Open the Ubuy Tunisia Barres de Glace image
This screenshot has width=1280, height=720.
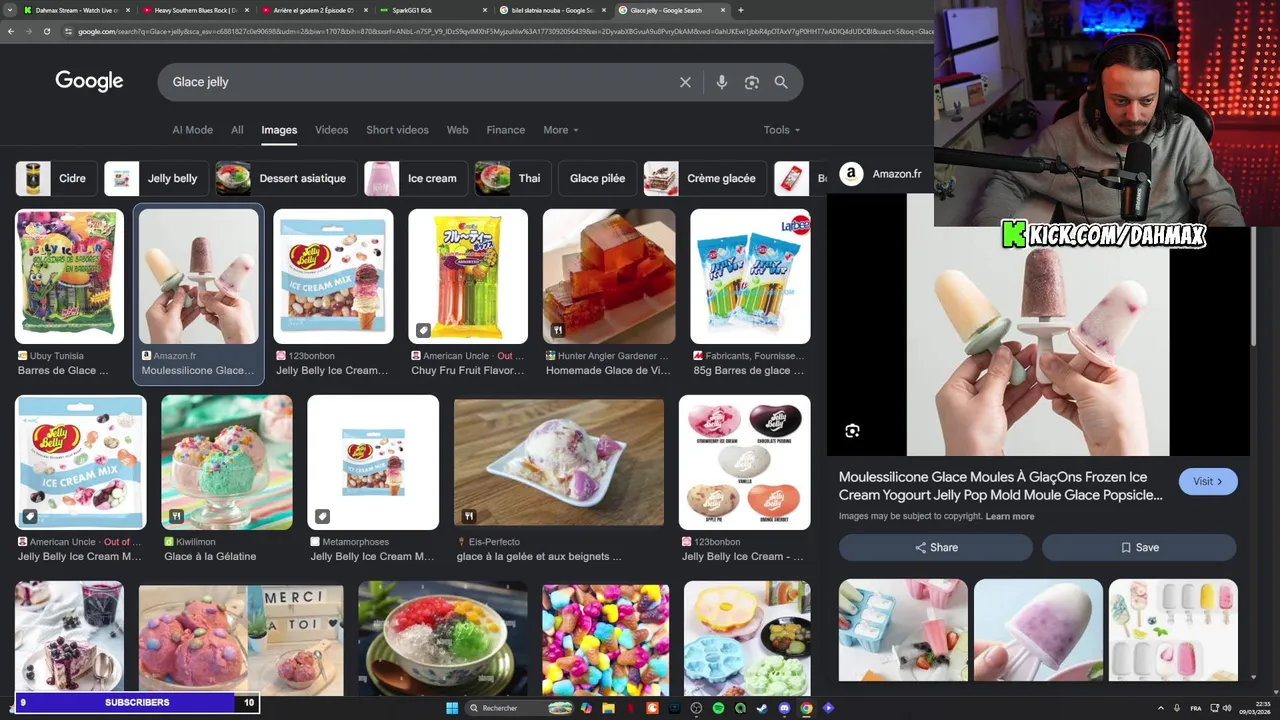click(x=69, y=276)
